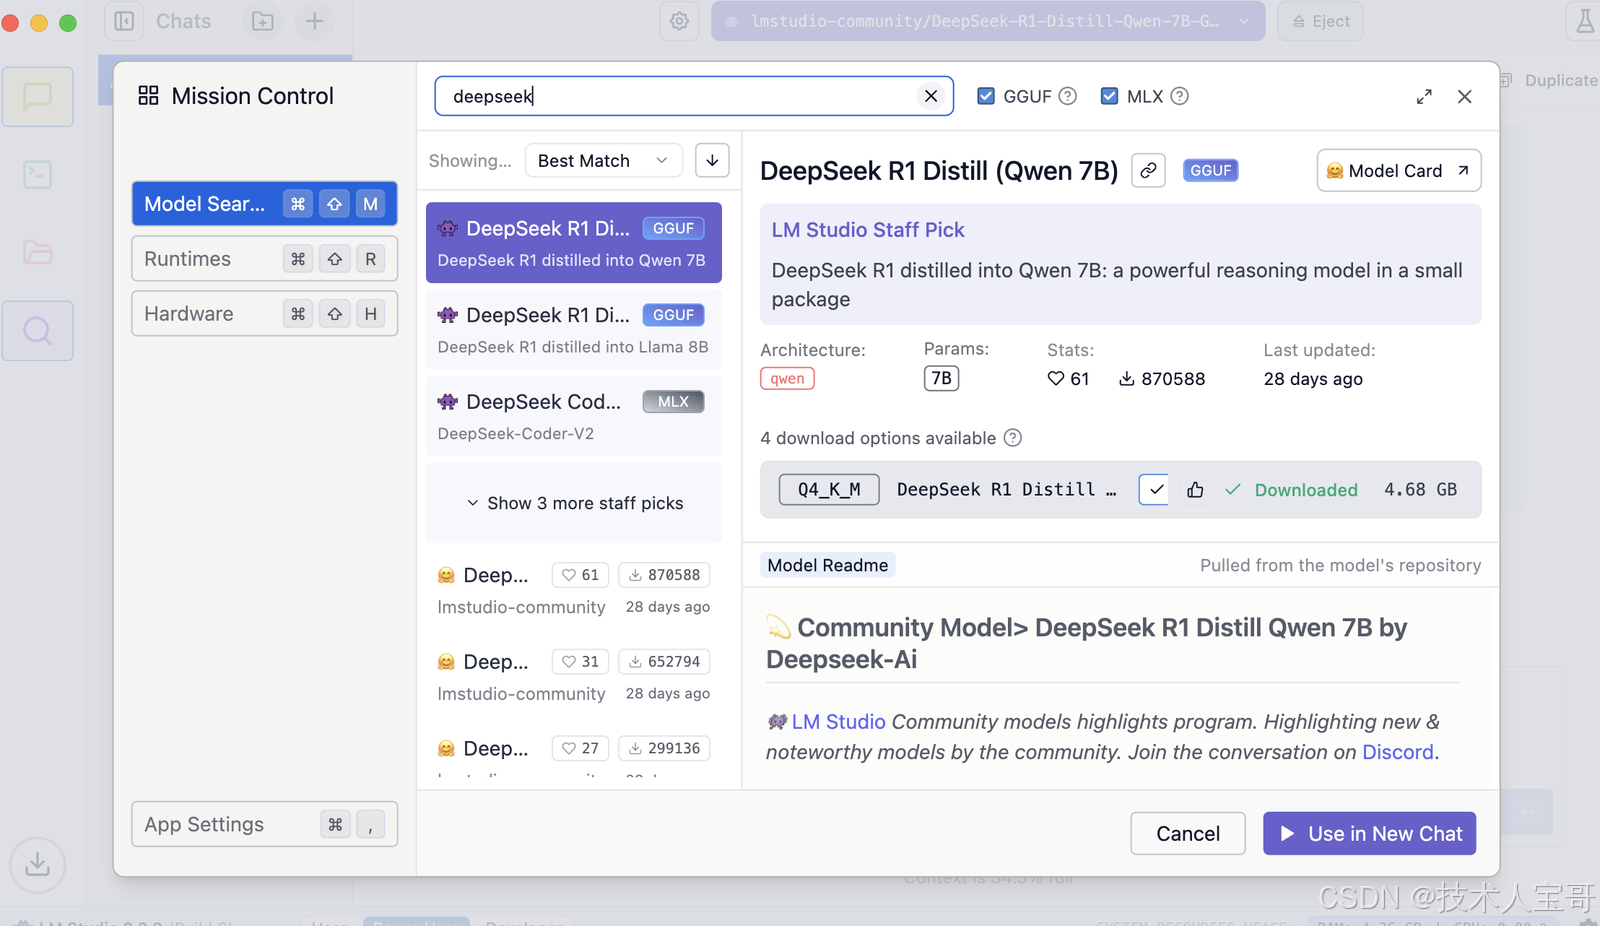Open model settings gear icon in top bar

click(679, 21)
